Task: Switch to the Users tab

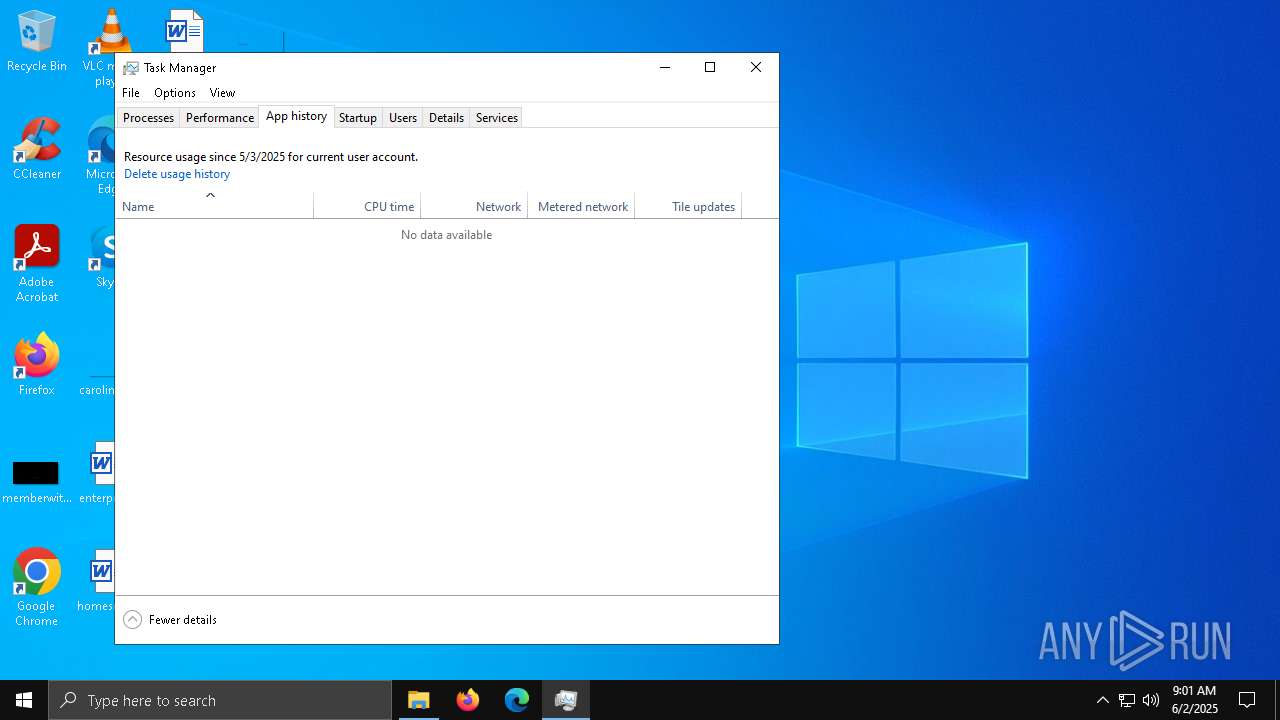Action: [x=403, y=118]
